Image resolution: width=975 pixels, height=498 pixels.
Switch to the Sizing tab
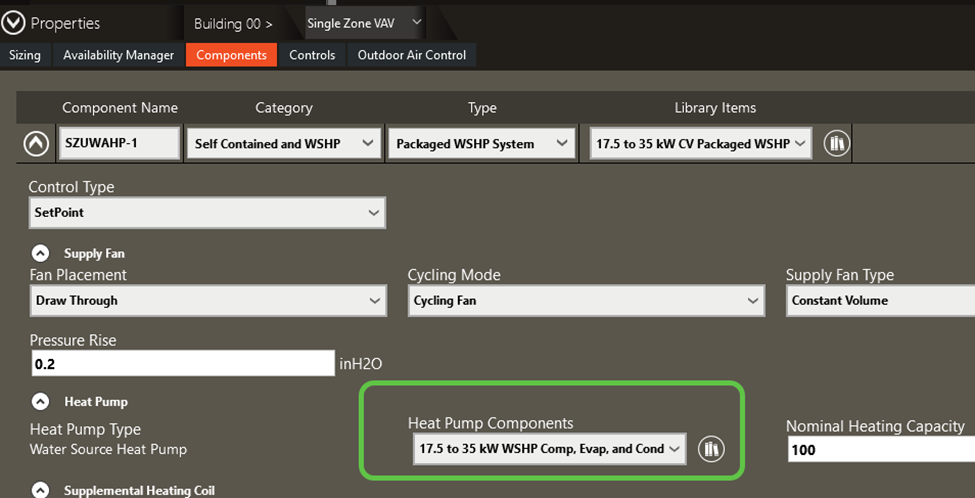point(25,55)
